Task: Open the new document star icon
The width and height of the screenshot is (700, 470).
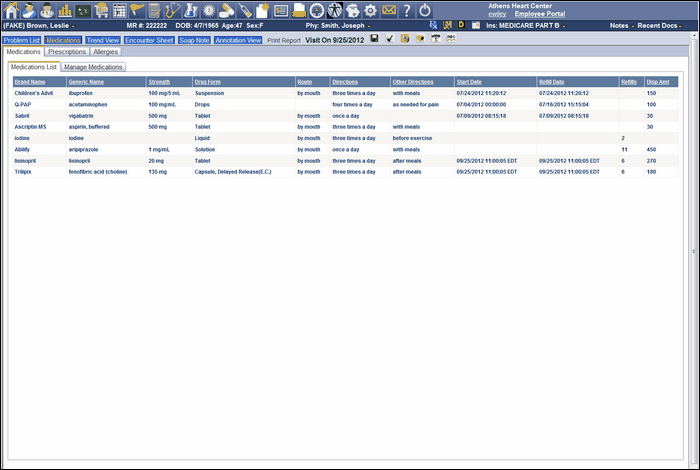Action: pos(262,10)
